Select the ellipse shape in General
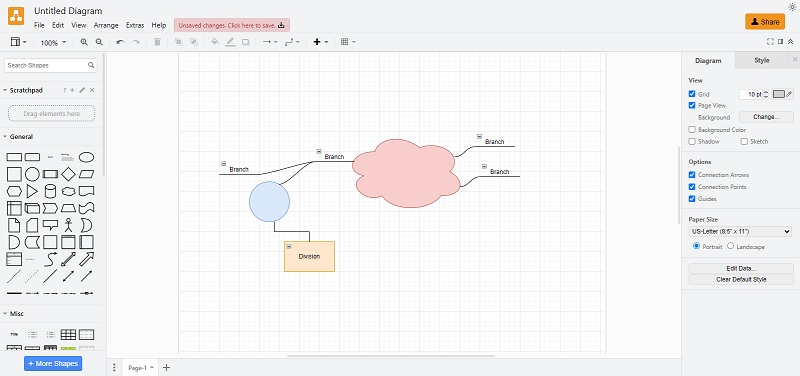The height and width of the screenshot is (376, 800). (x=86, y=157)
